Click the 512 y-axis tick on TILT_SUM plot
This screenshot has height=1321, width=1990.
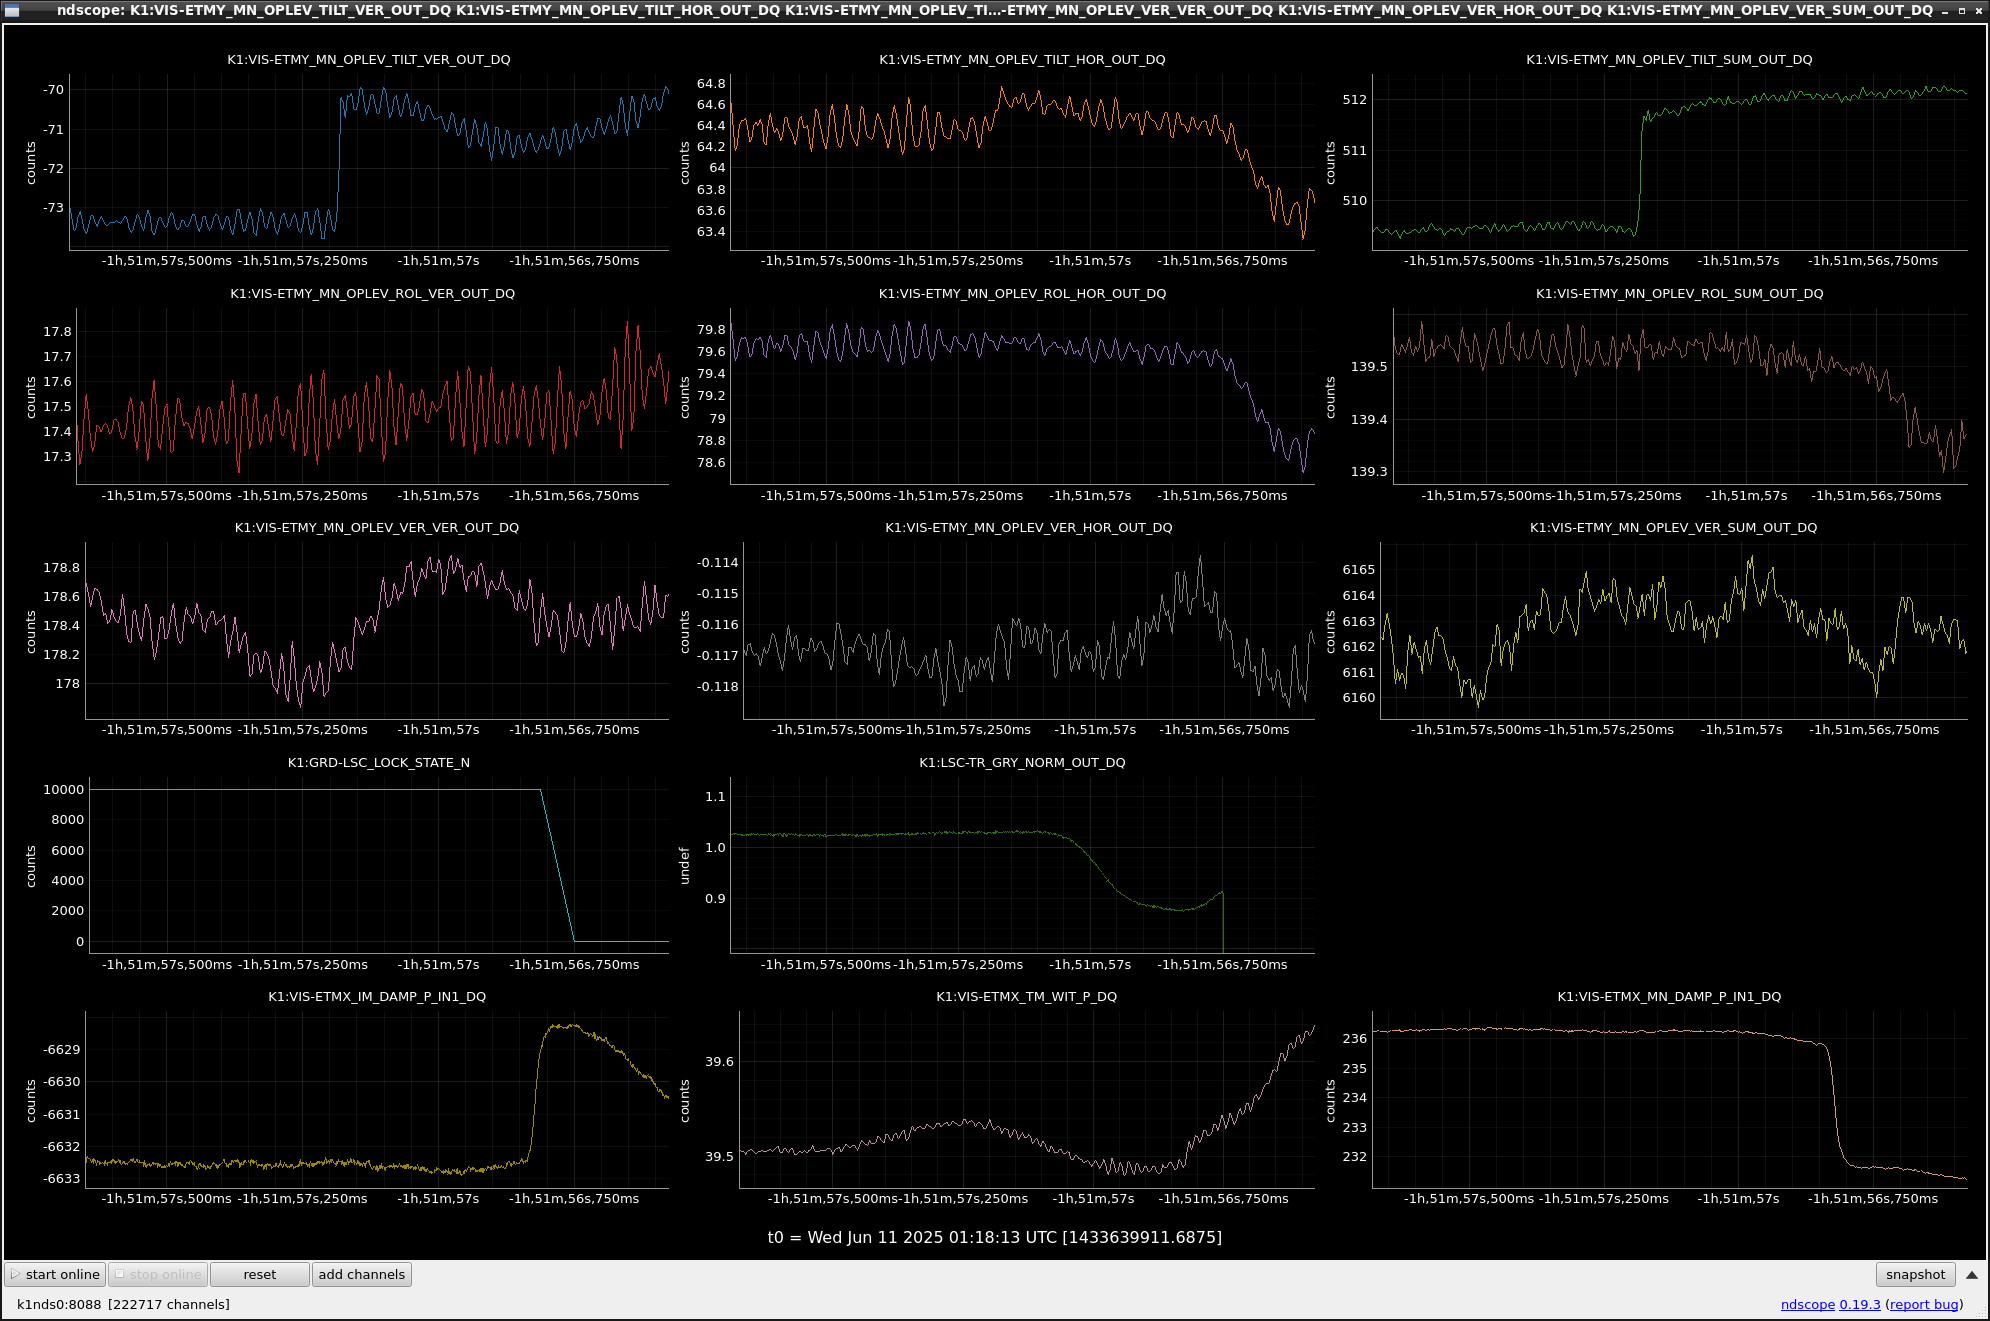[1354, 100]
